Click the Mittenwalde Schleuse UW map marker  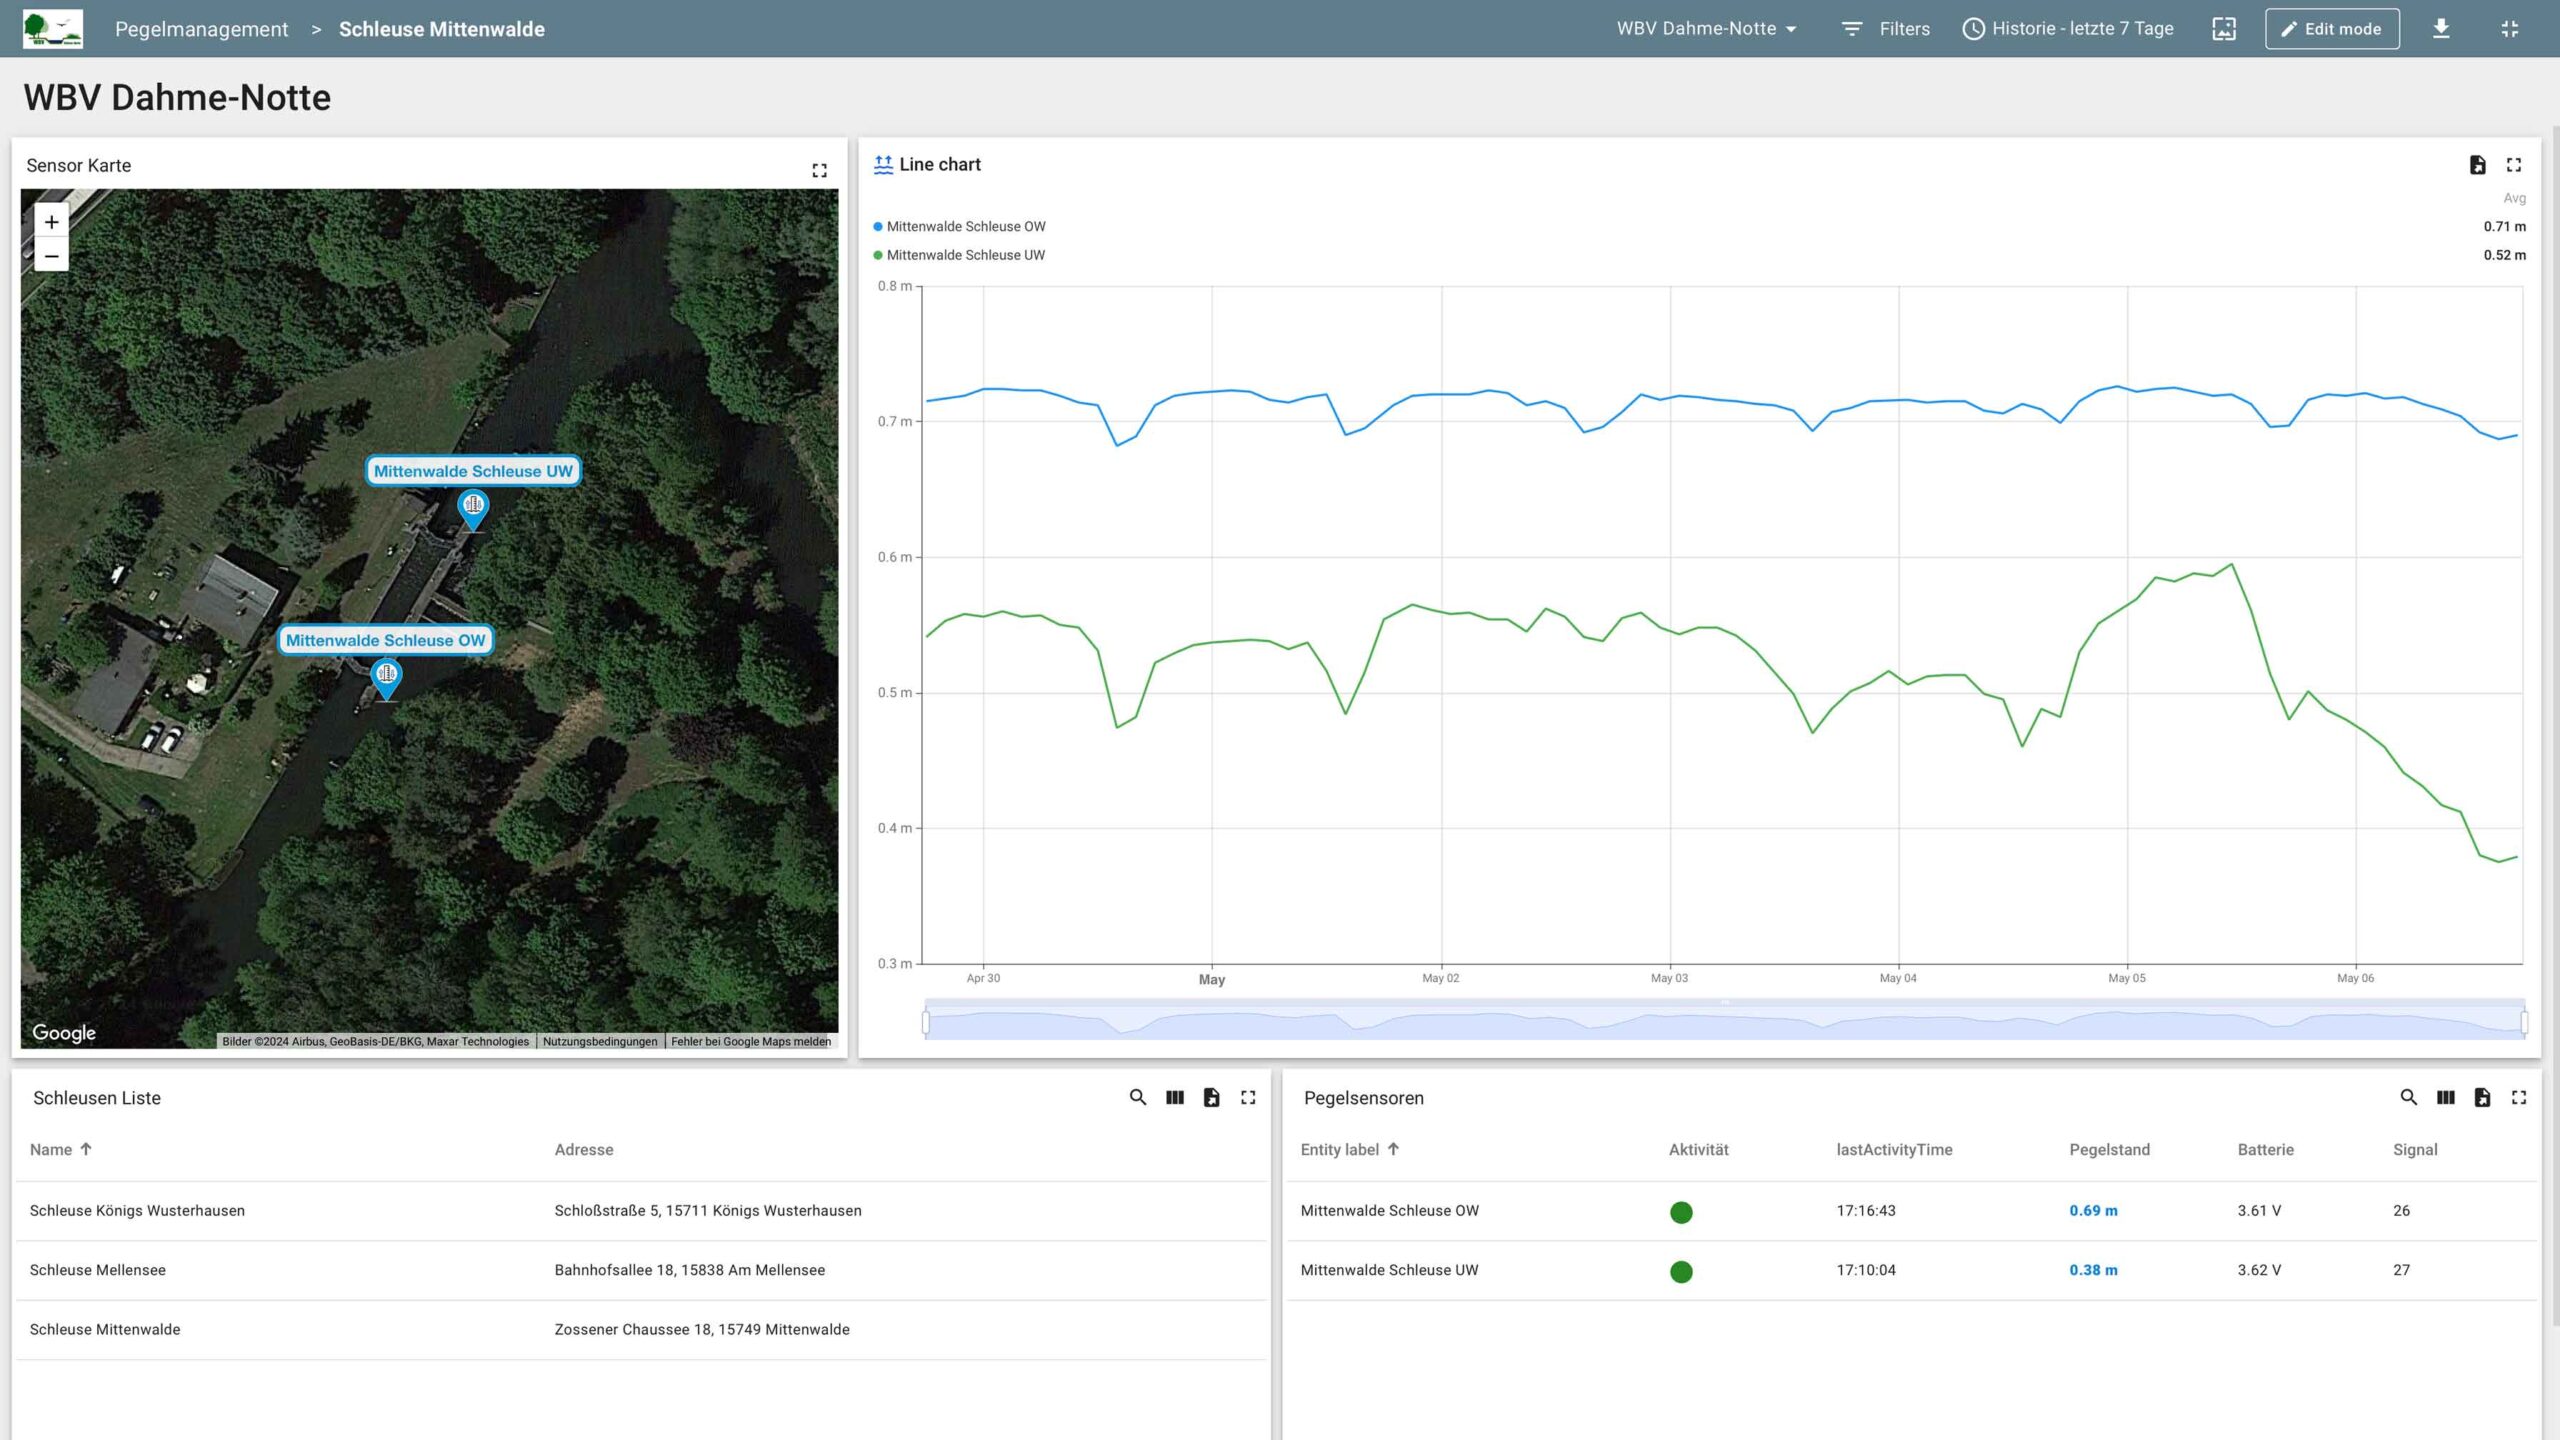(x=473, y=507)
